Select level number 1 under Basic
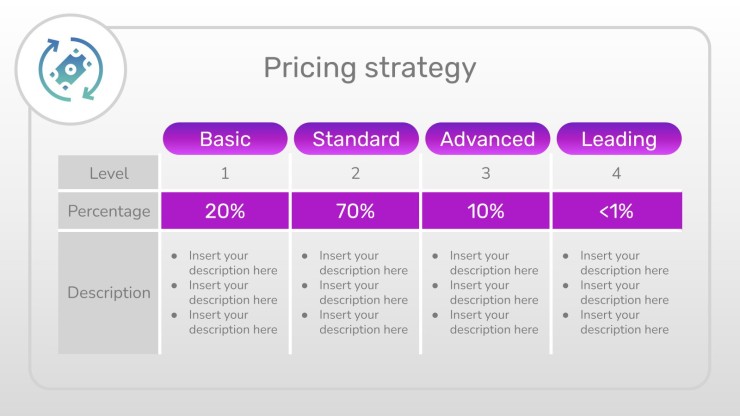Screen dimensions: 740x416 tap(225, 173)
